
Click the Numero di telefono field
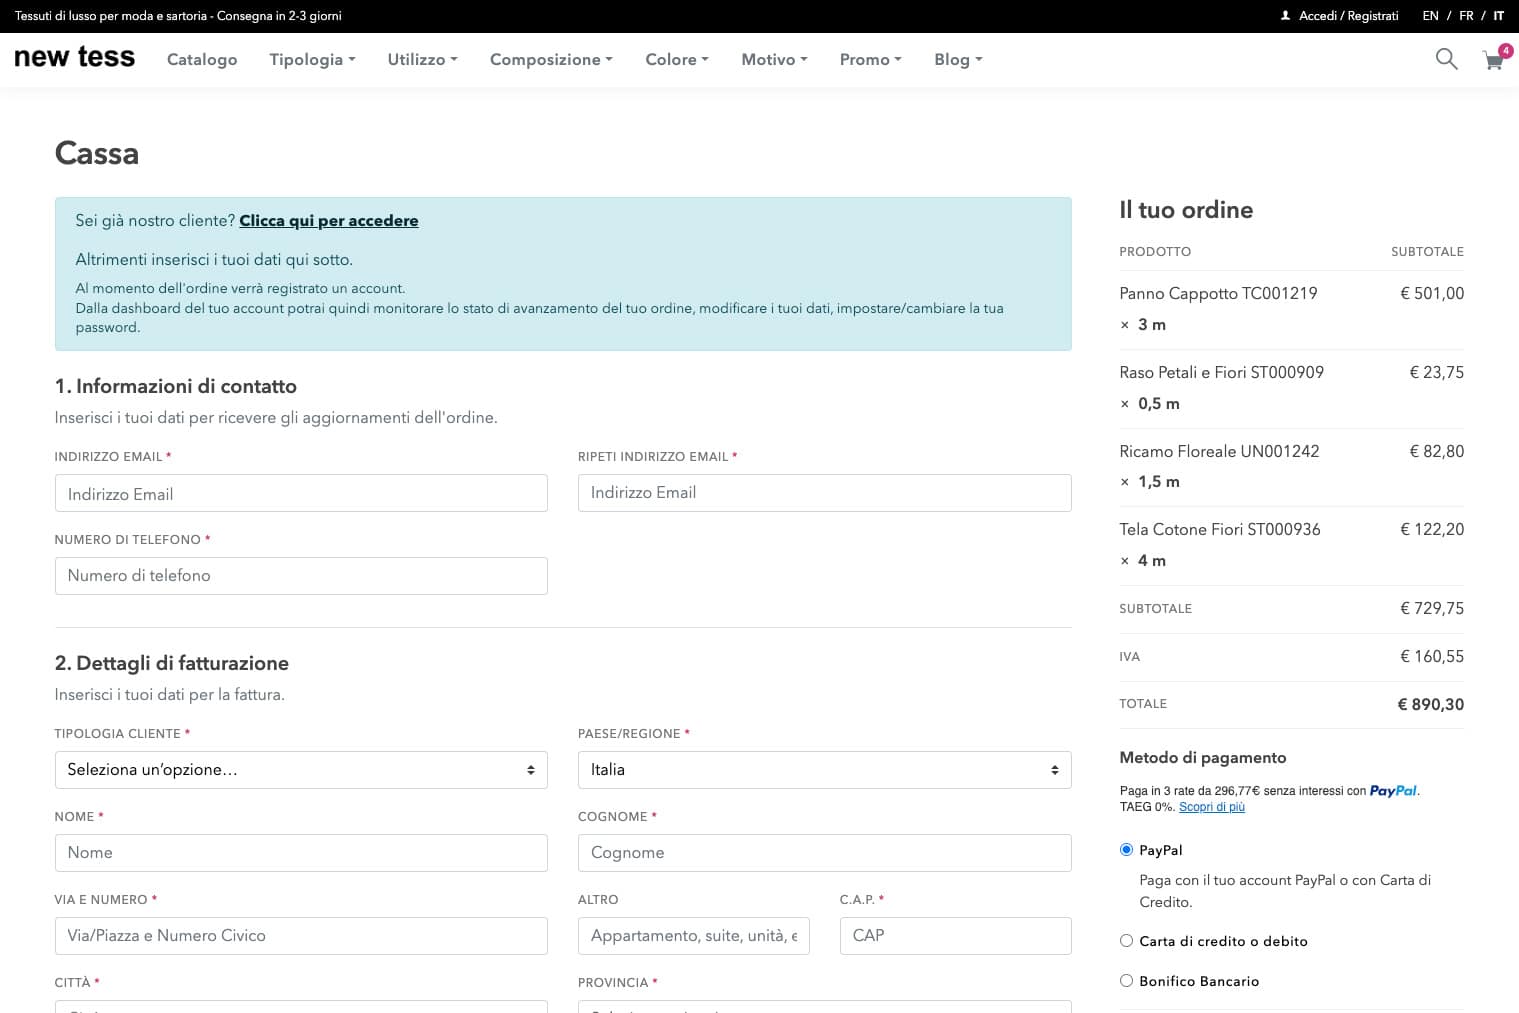click(301, 576)
